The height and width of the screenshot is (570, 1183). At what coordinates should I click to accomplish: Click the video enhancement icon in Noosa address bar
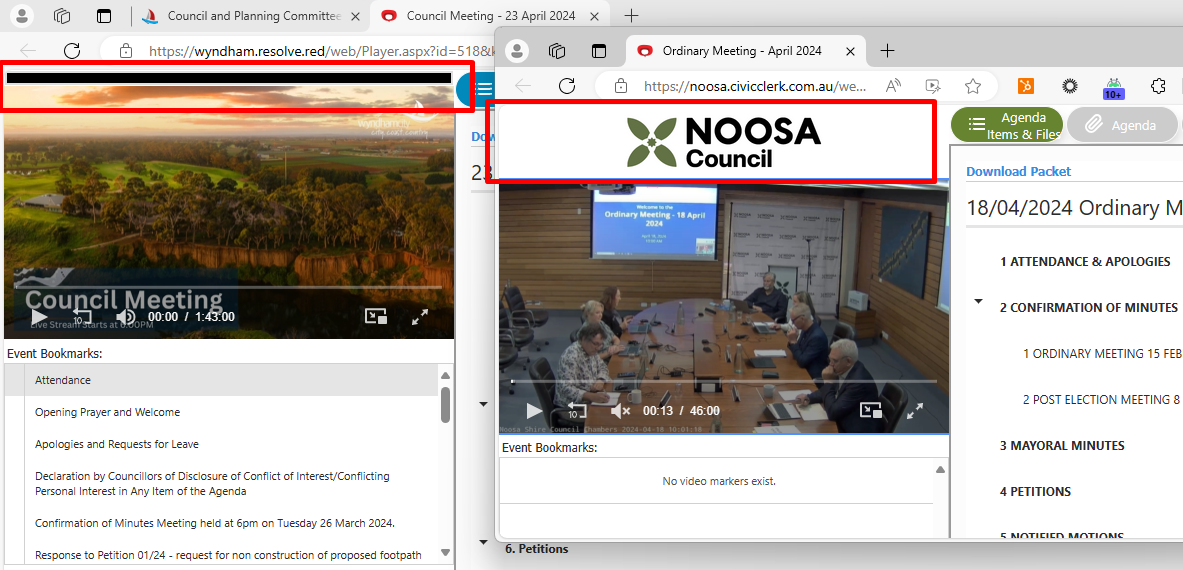coord(933,86)
